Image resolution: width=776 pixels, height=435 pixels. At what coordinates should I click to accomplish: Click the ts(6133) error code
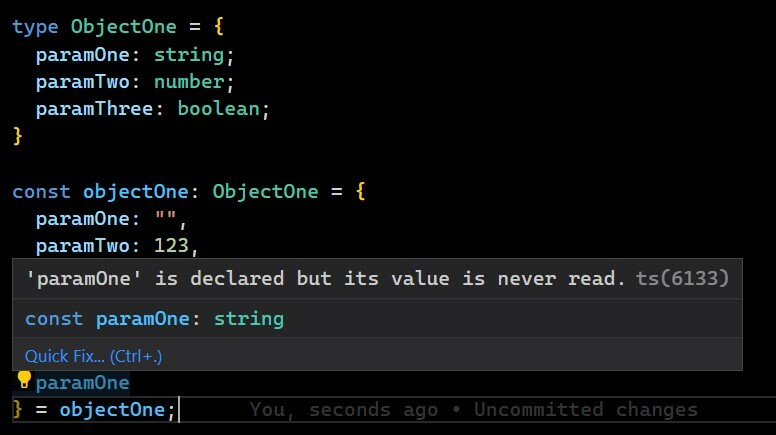point(682,279)
